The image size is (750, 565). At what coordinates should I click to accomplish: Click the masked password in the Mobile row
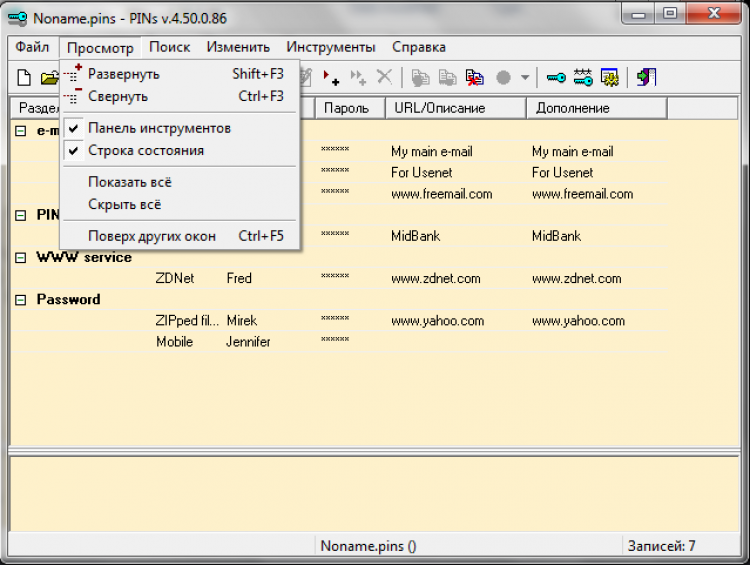(x=335, y=340)
